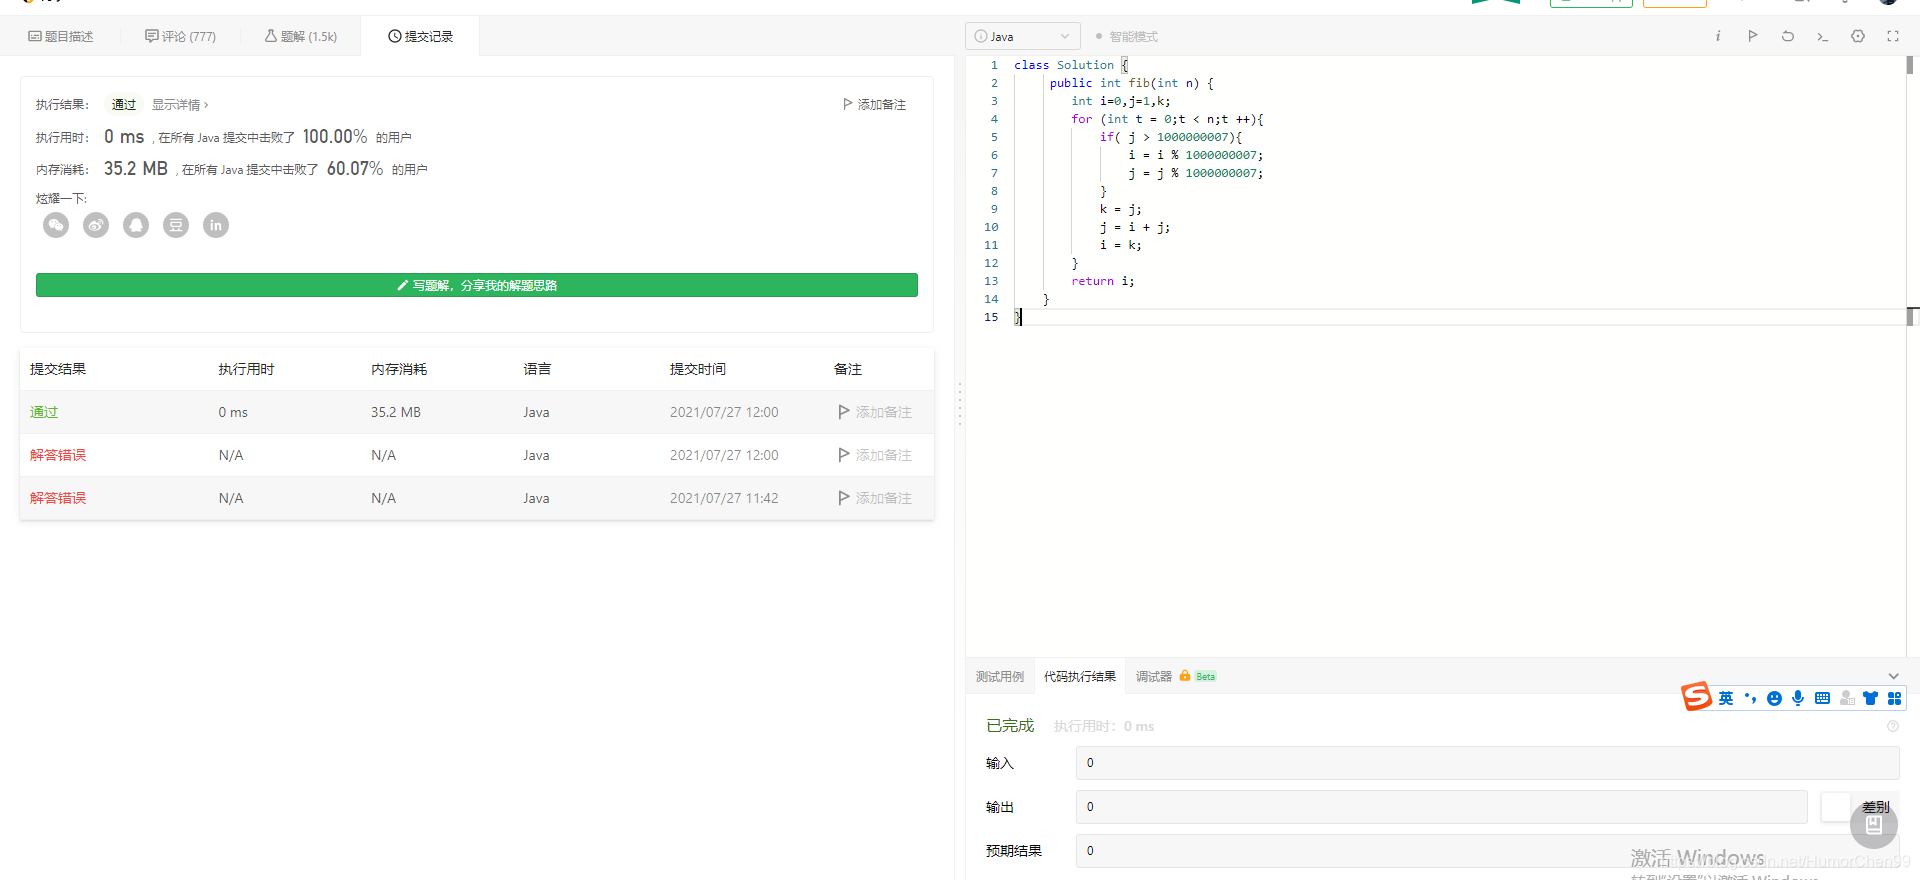Share result via Douban icon

pyautogui.click(x=176, y=225)
